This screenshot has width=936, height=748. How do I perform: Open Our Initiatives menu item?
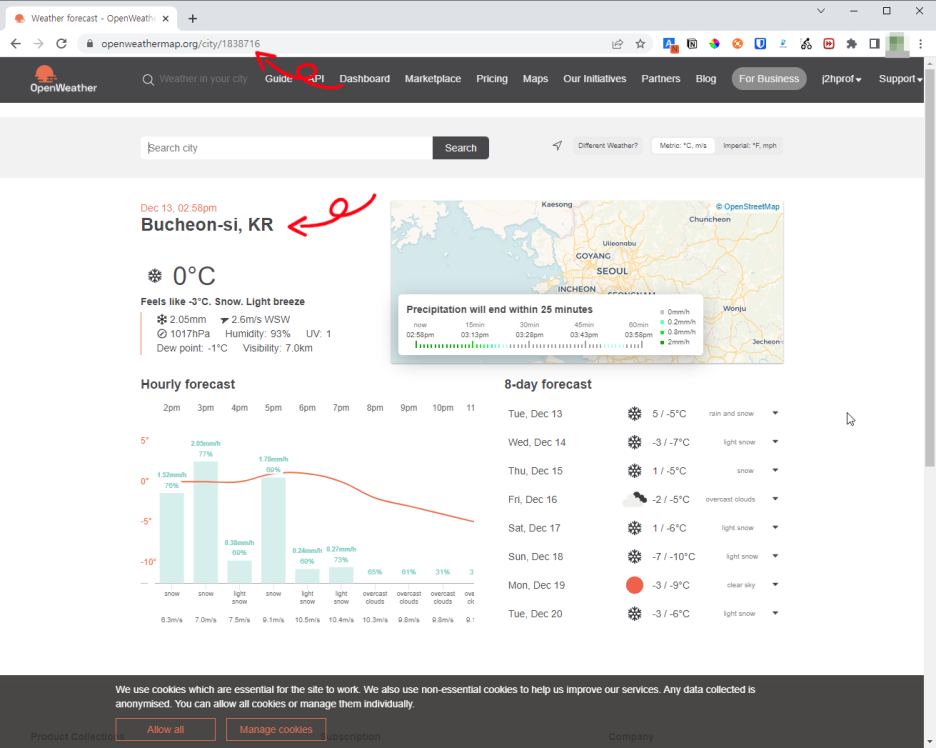pyautogui.click(x=595, y=79)
